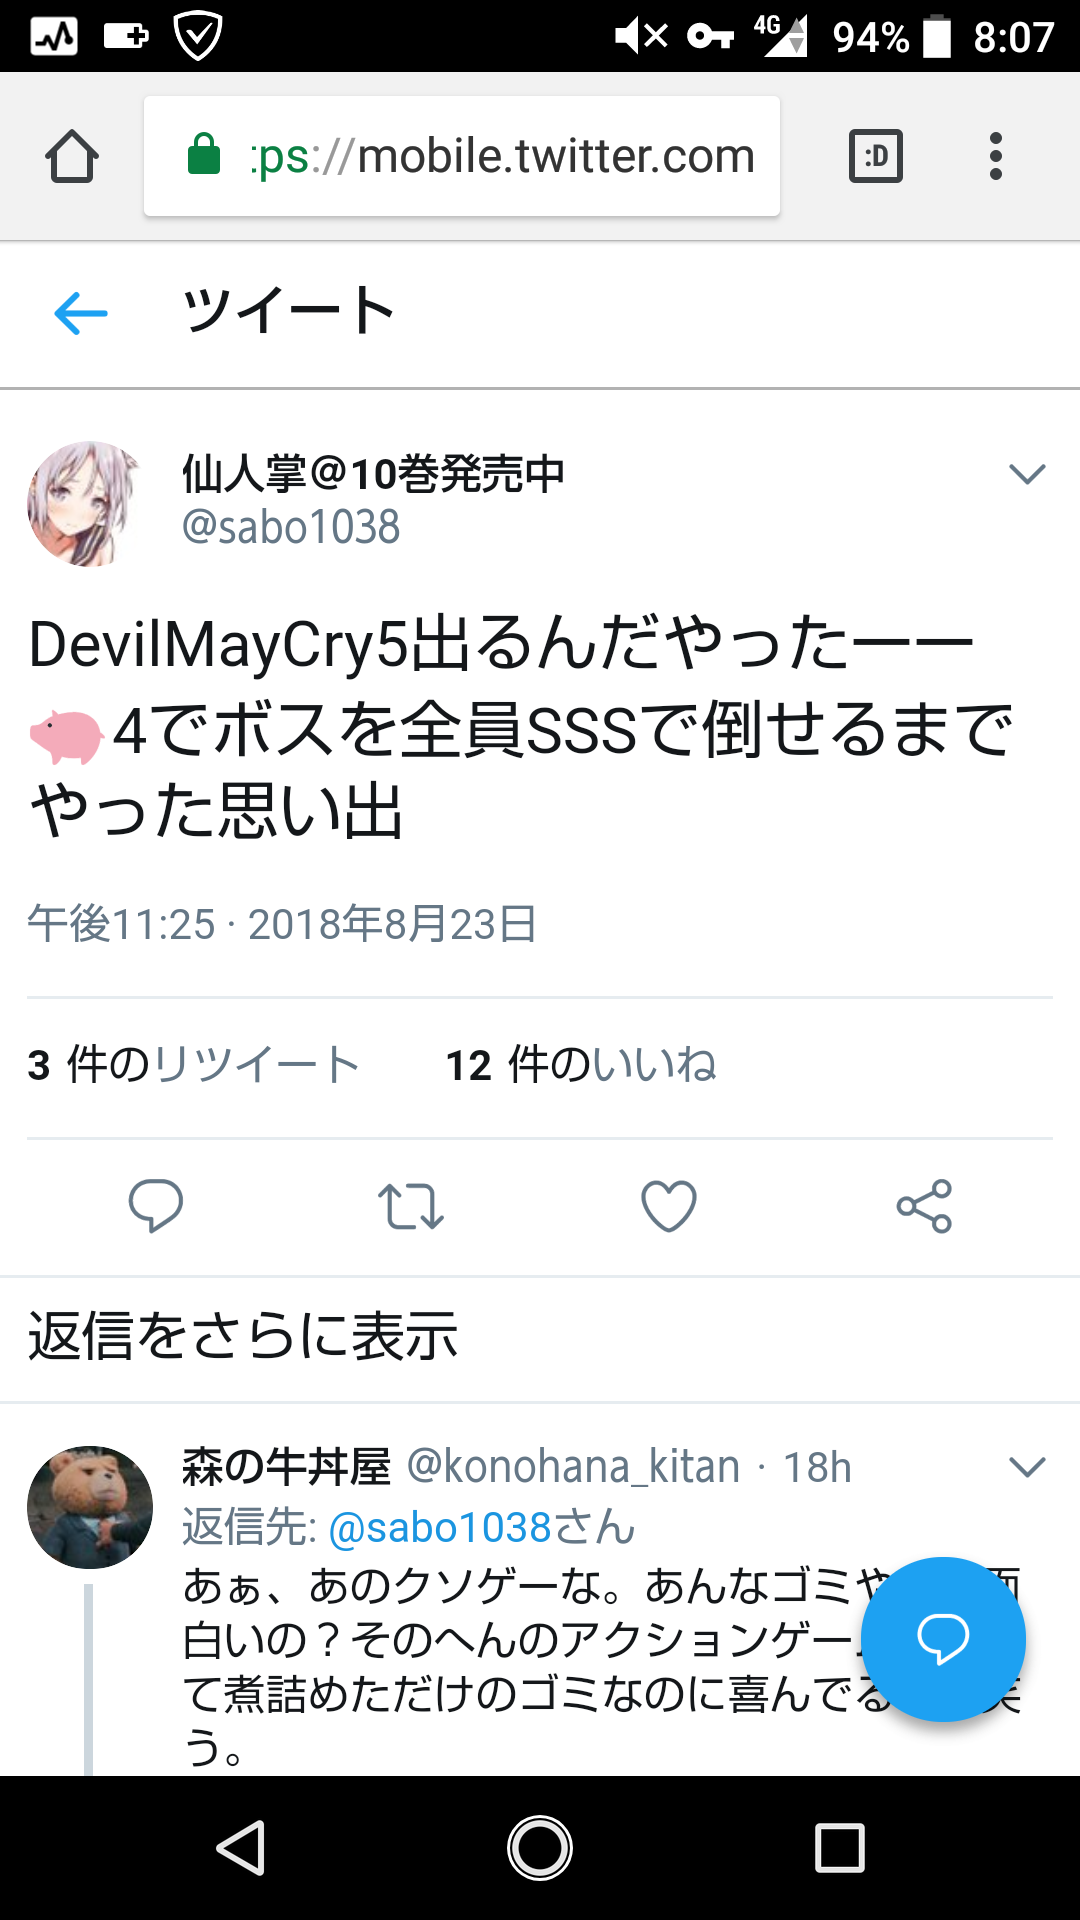Tap Android back navigation button
The width and height of the screenshot is (1080, 1920).
tap(240, 1847)
